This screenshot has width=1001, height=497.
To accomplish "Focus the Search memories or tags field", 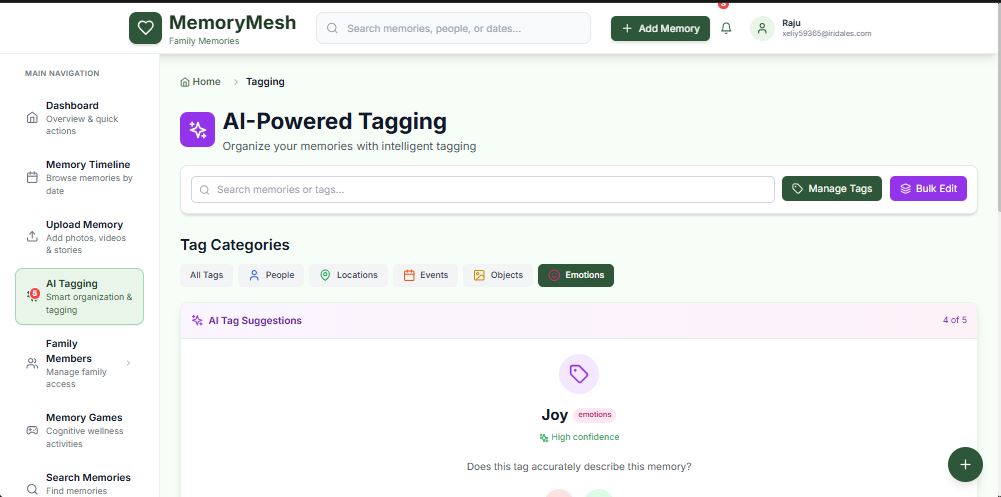I will (483, 189).
